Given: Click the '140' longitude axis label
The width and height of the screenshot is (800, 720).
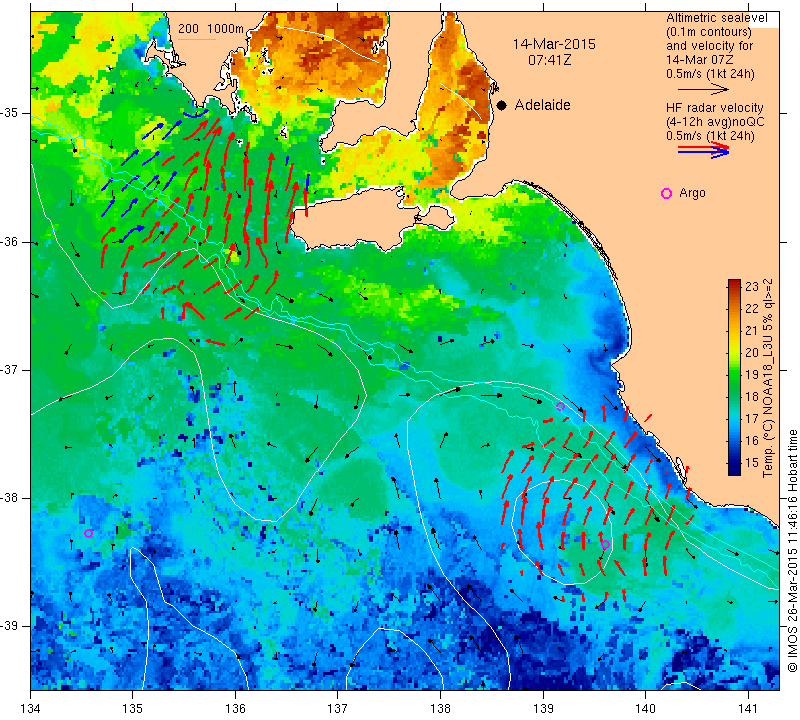Looking at the screenshot, I should [645, 709].
